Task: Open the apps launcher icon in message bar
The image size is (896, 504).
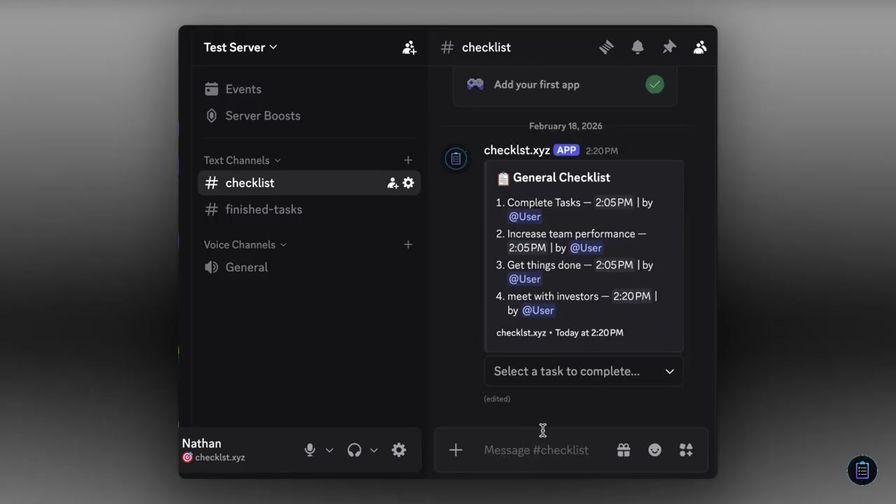Action: click(x=686, y=450)
